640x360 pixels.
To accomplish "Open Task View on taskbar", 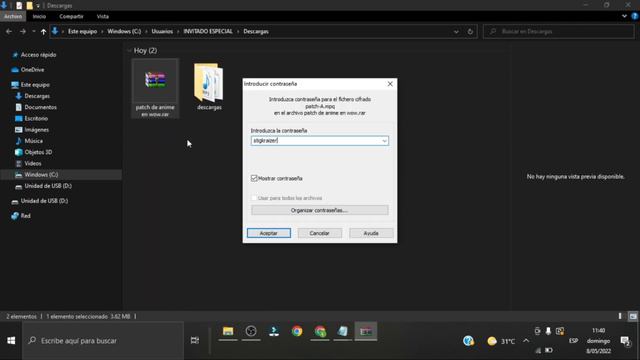I will (x=195, y=340).
